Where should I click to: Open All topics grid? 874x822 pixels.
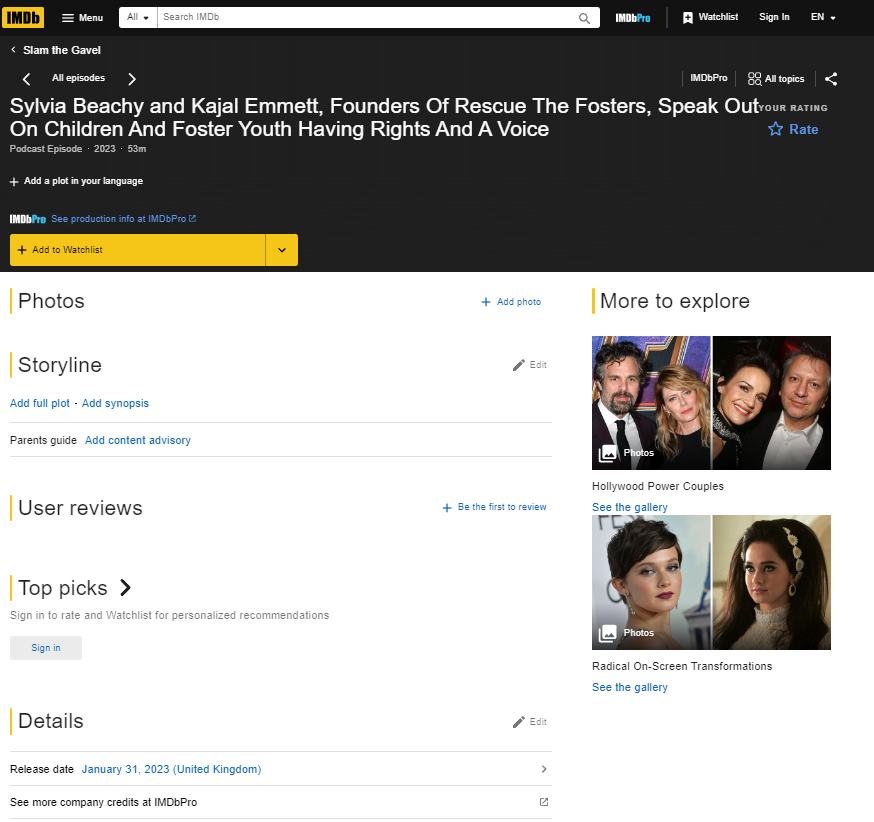776,79
